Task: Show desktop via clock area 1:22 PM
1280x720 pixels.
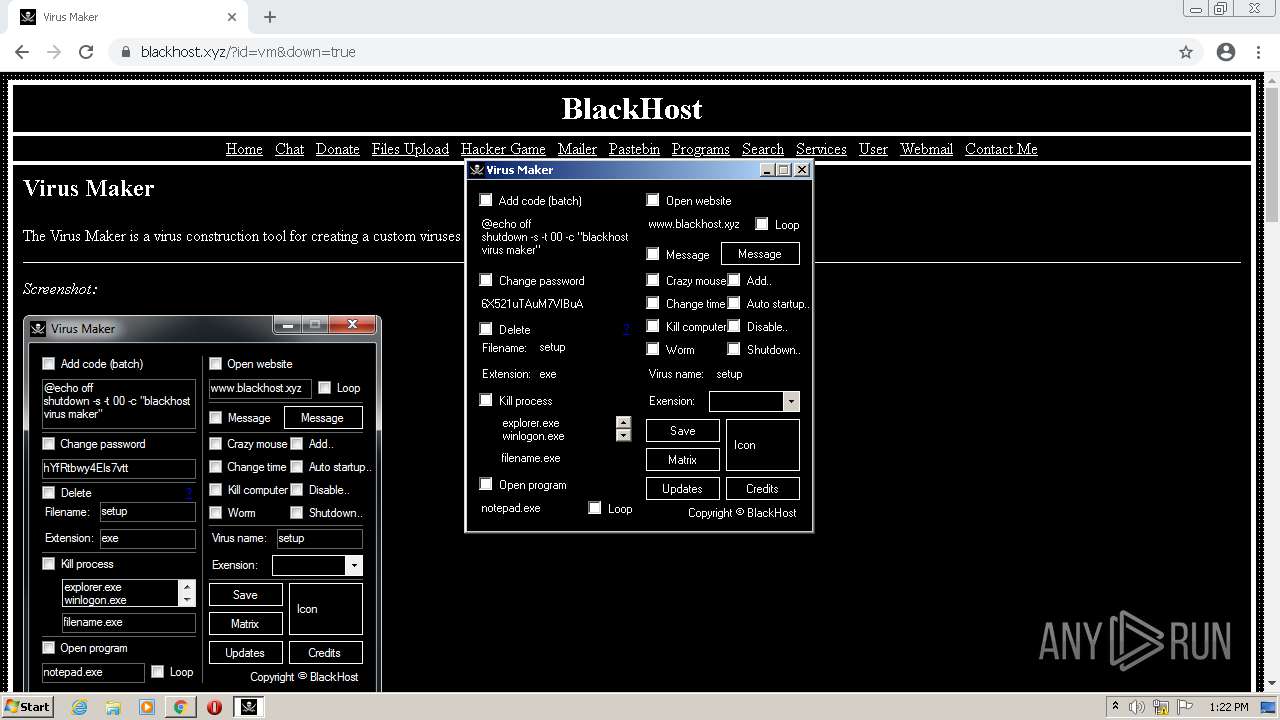Action: (1228, 707)
